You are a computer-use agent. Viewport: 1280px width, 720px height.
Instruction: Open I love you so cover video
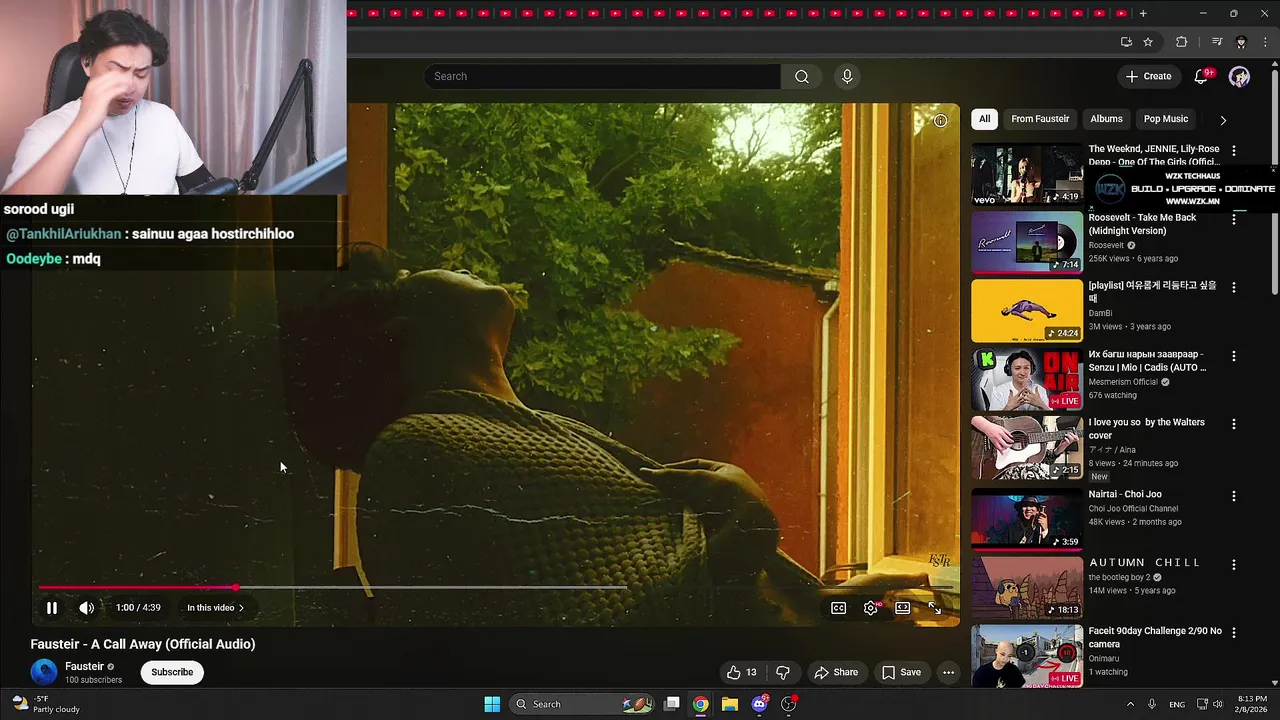pos(1027,448)
